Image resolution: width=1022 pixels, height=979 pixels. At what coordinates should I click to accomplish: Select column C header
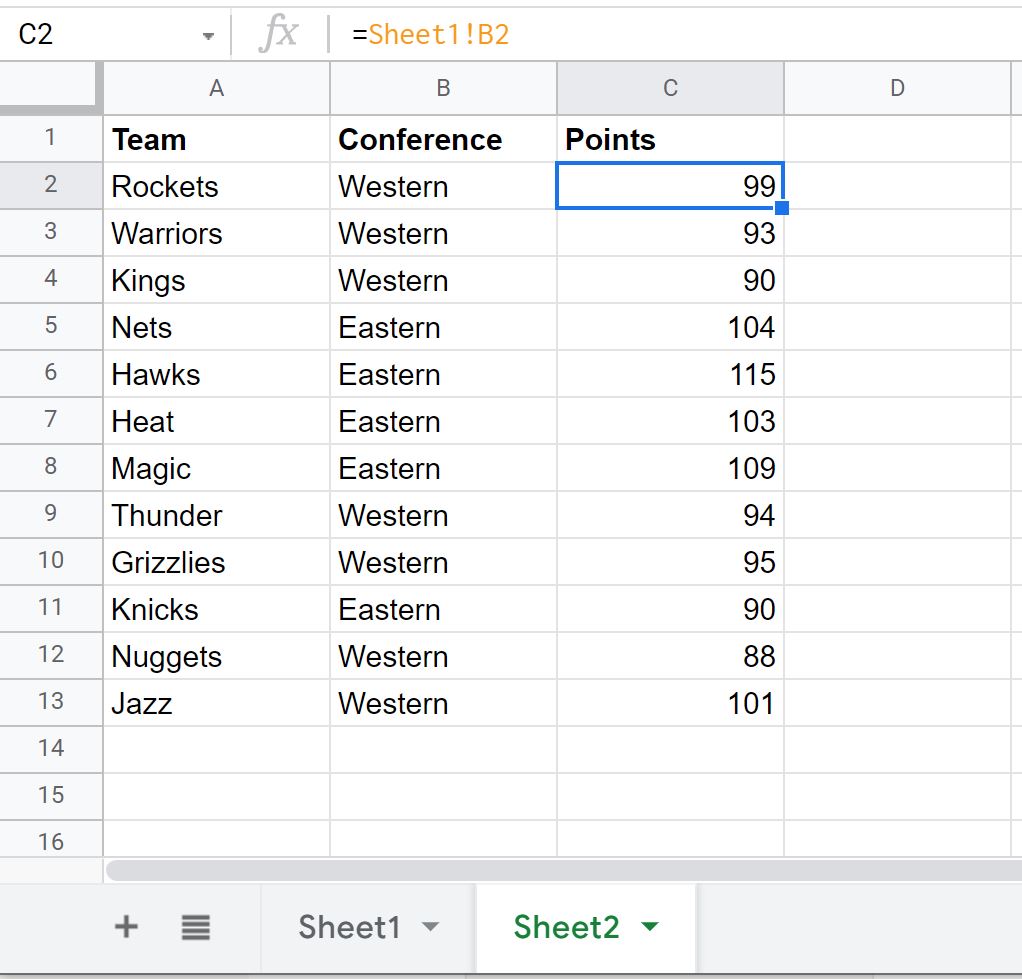(x=670, y=88)
